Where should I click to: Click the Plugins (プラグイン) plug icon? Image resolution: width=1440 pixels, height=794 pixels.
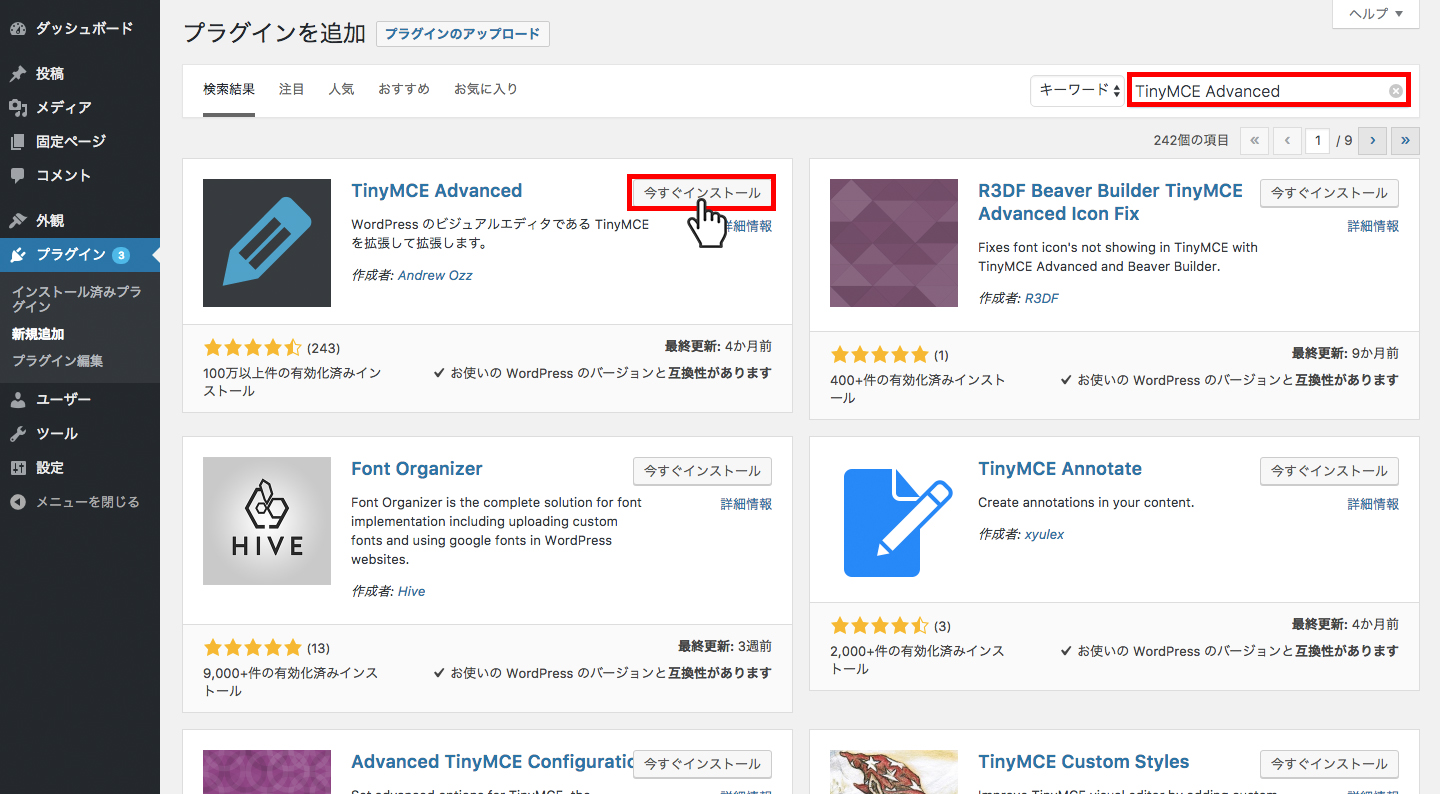pos(18,254)
